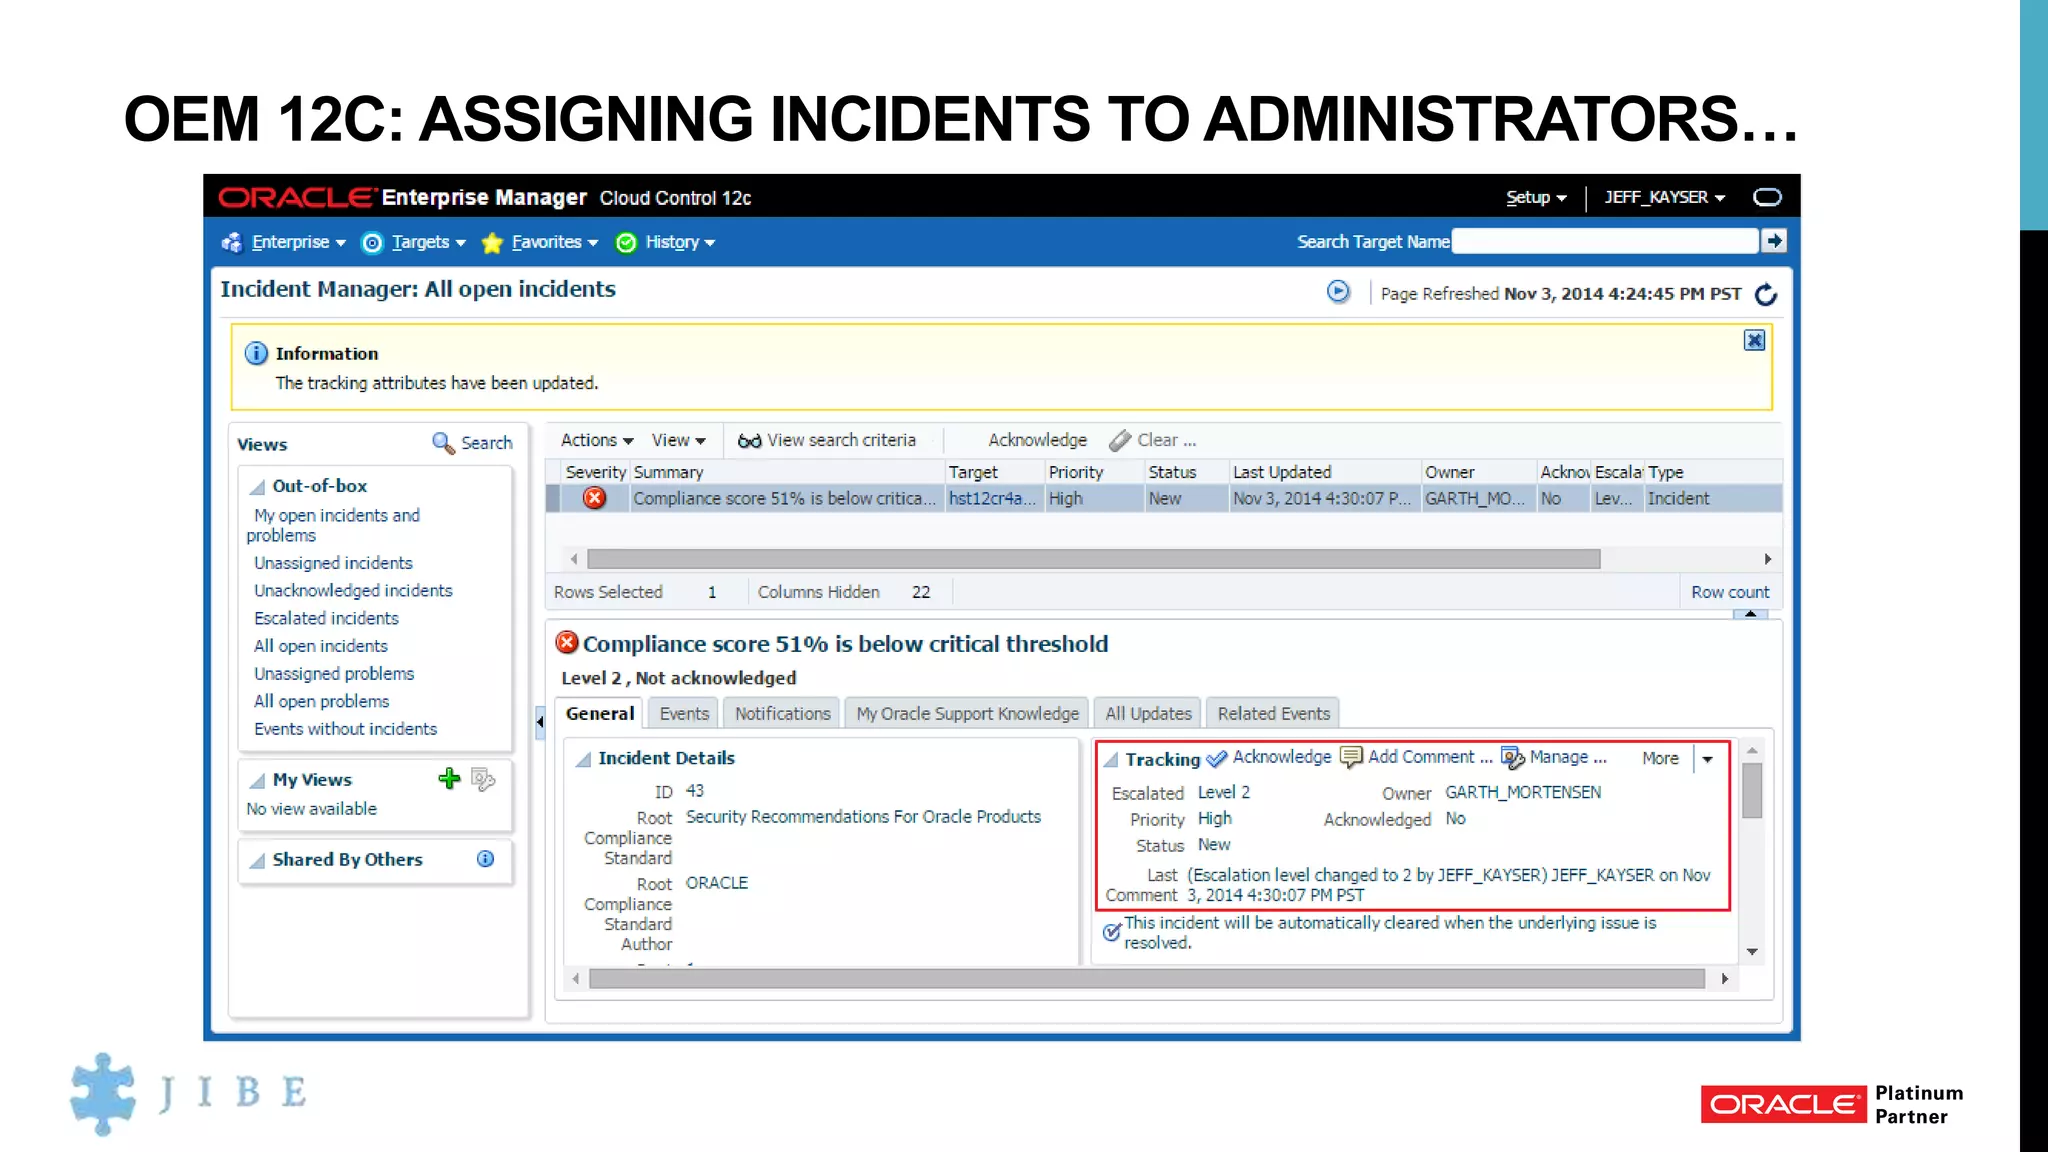Viewport: 2048px width, 1152px height.
Task: Click View search criteria glasses icon
Action: point(749,441)
